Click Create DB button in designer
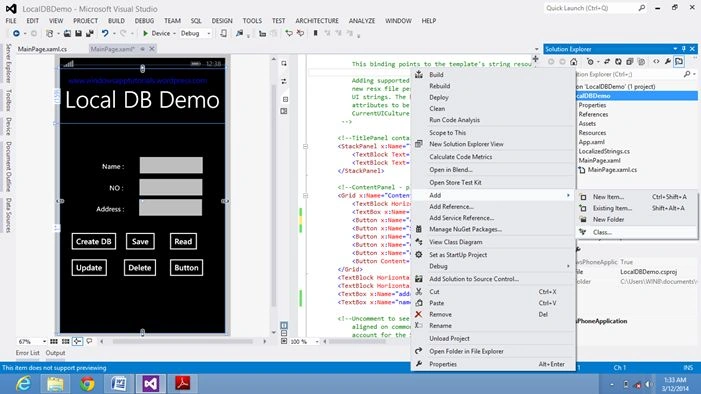This screenshot has width=701, height=394. [x=93, y=241]
